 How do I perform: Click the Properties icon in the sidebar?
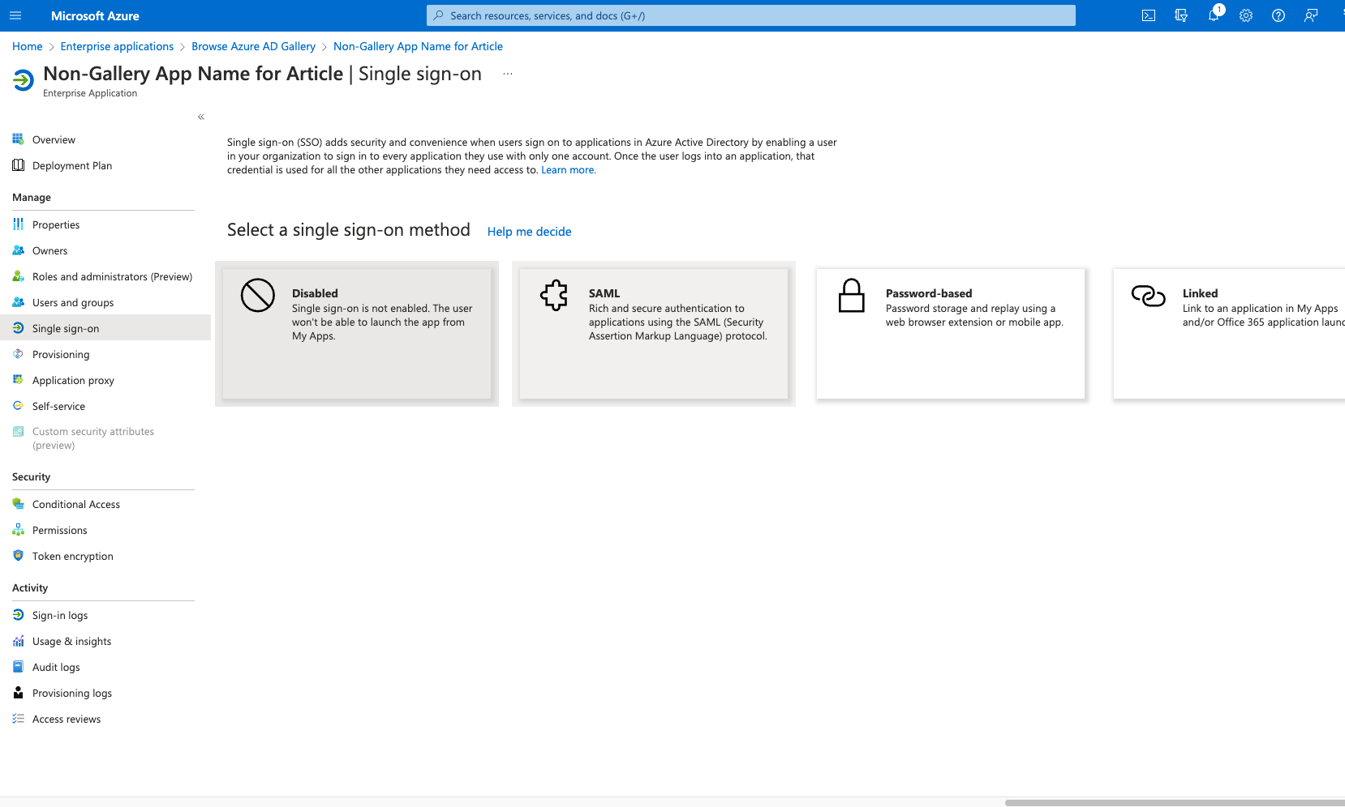click(18, 224)
